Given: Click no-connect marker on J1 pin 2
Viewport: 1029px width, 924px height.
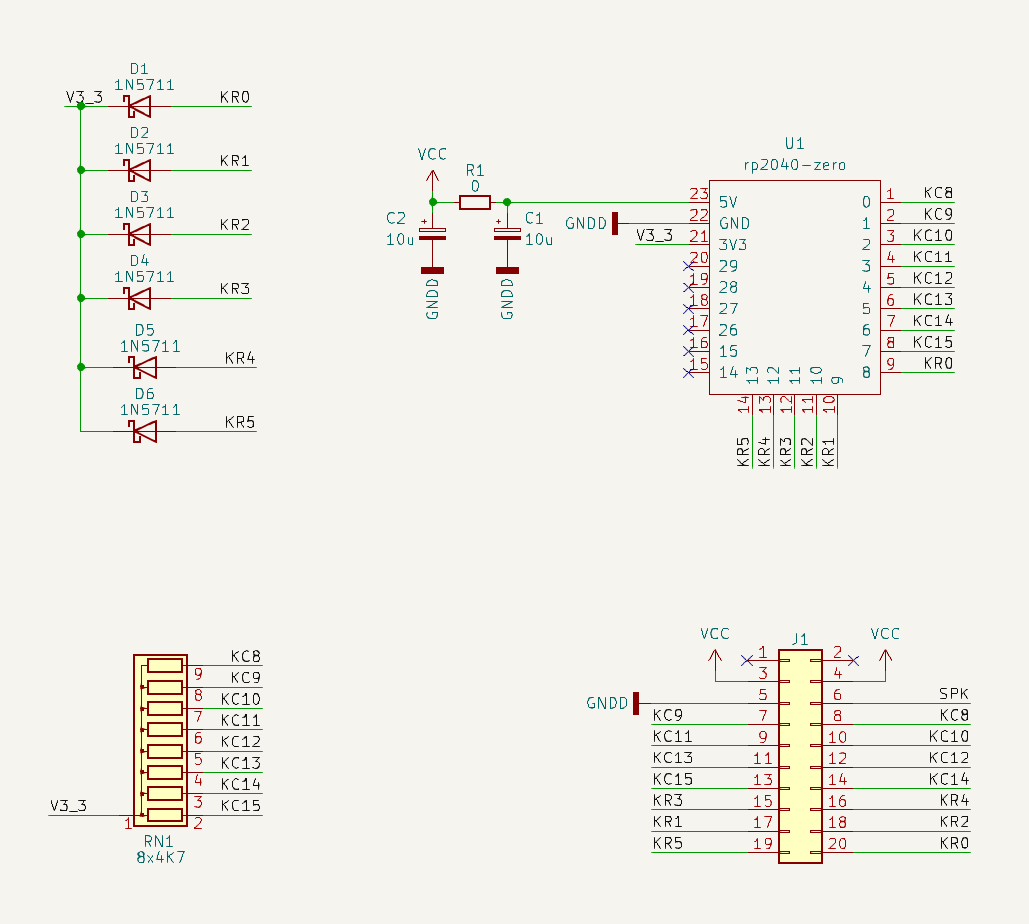Looking at the screenshot, I should click(853, 660).
